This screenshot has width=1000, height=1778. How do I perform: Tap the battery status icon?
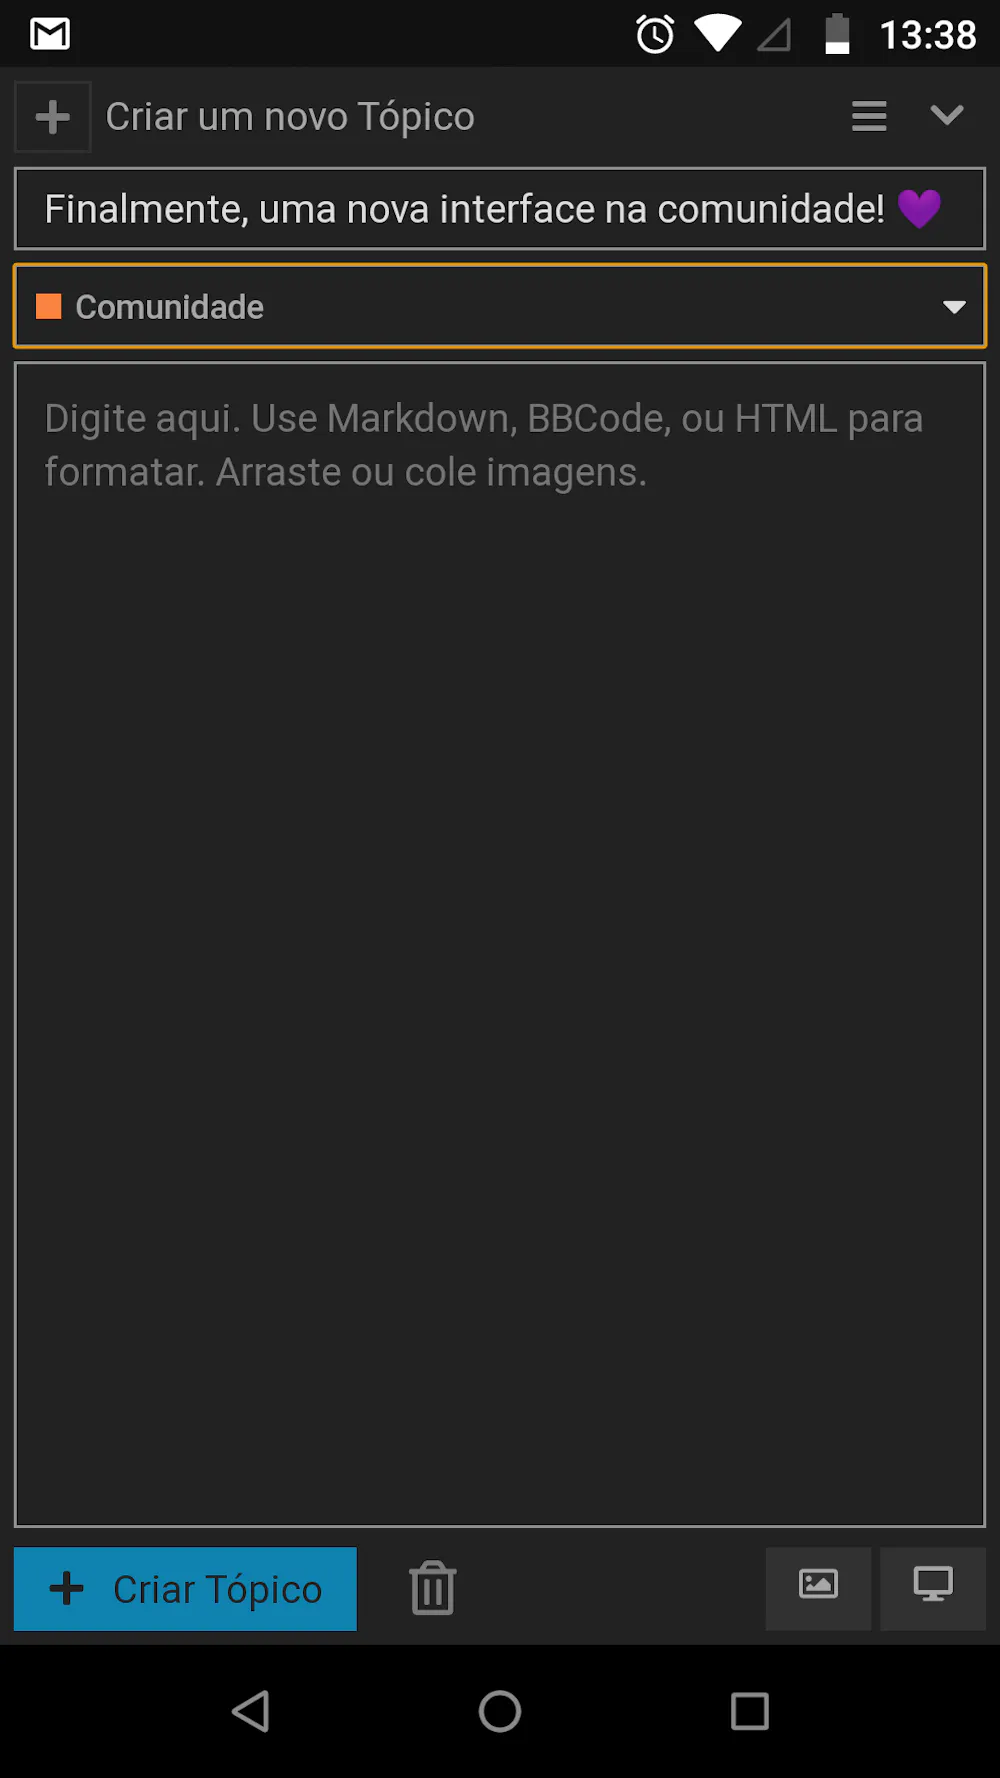tap(837, 34)
